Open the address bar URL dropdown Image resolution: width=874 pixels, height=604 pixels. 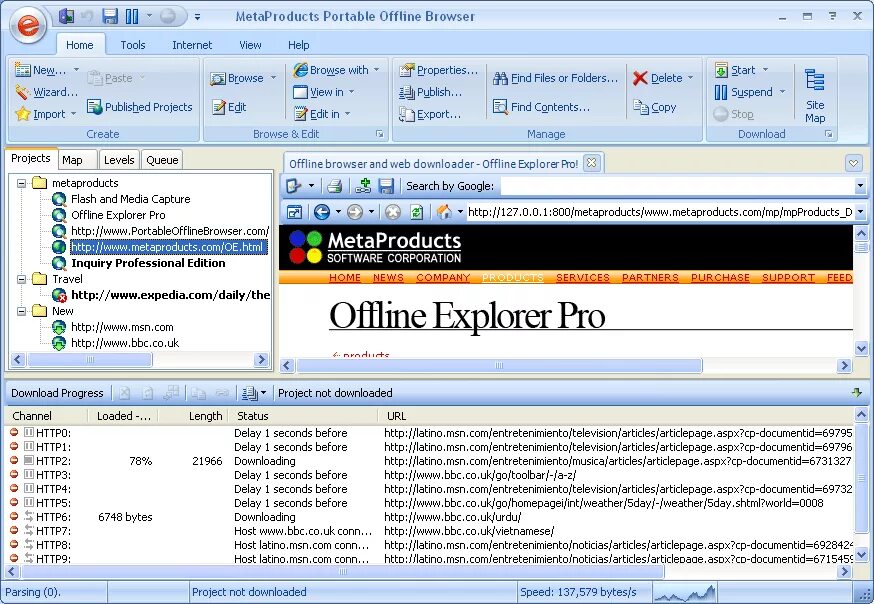860,212
